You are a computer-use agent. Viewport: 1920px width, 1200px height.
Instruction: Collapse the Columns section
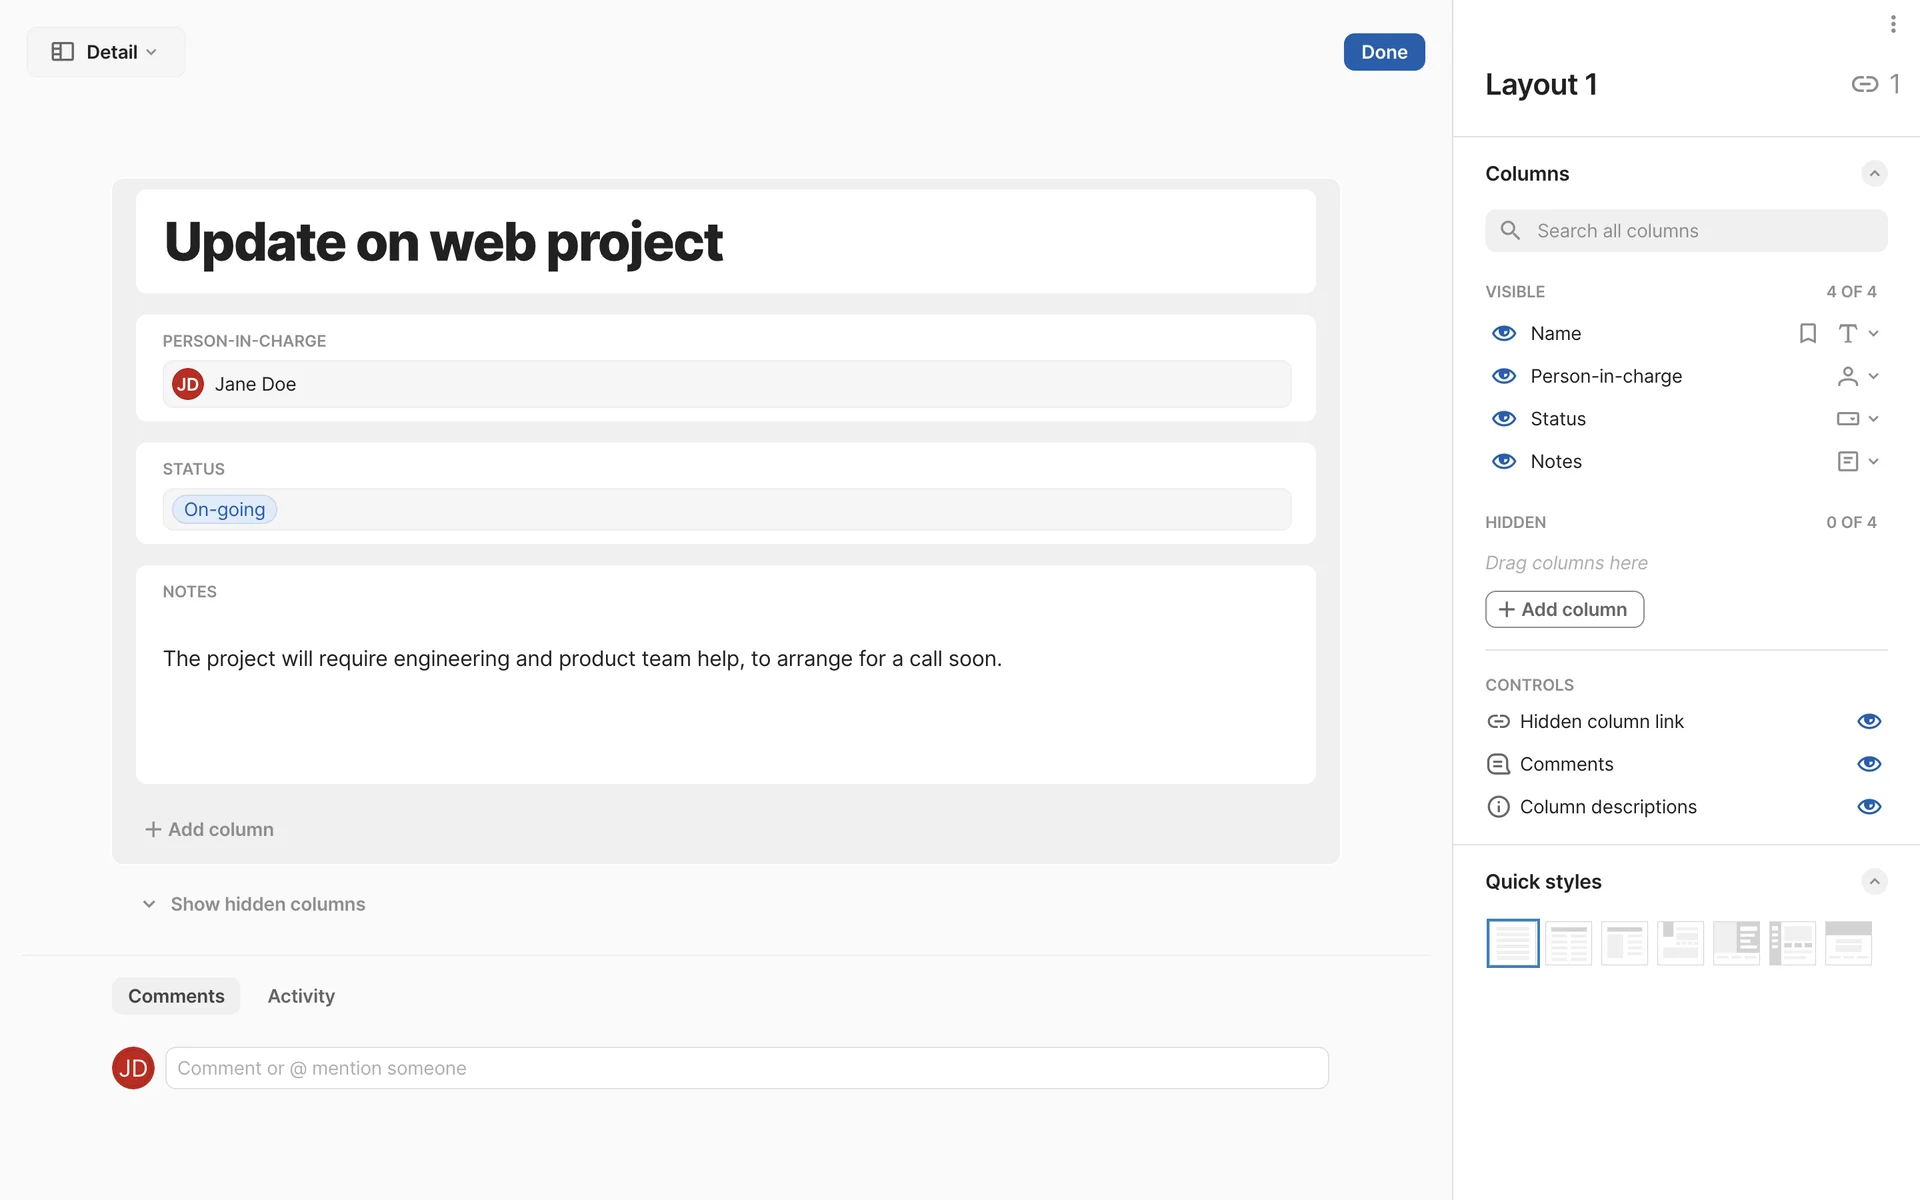click(x=1874, y=174)
